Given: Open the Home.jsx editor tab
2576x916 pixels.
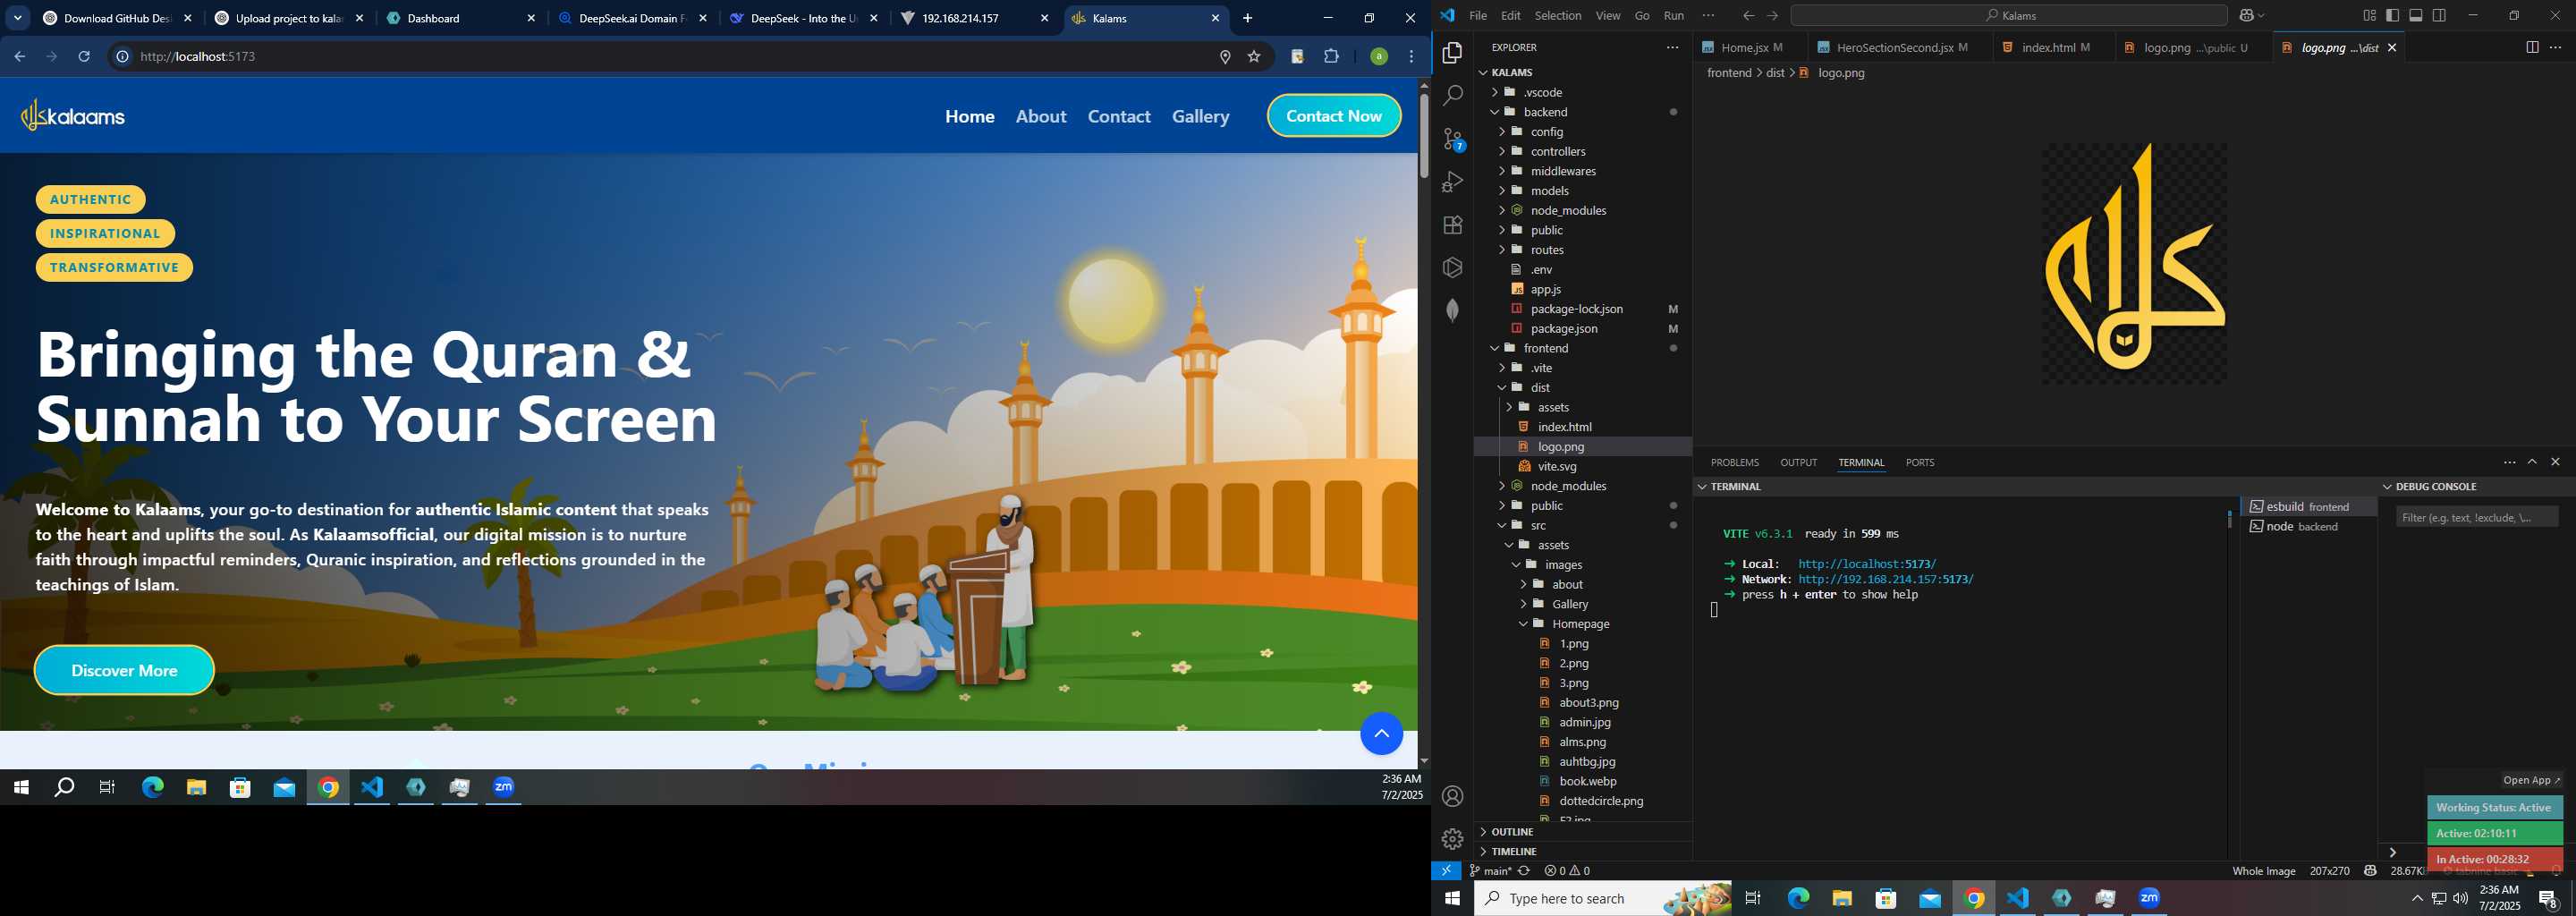Looking at the screenshot, I should pos(1748,48).
